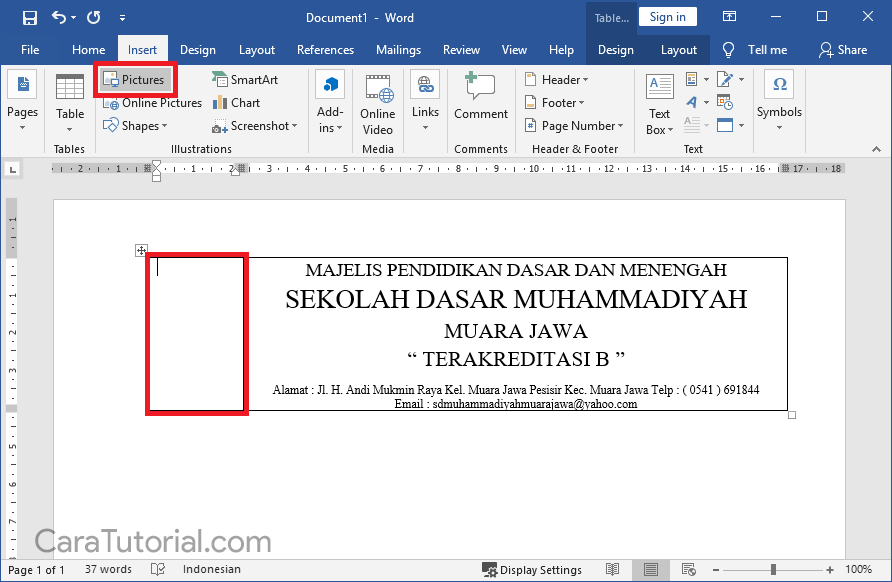Open Table Tools Layout tab

pos(678,50)
